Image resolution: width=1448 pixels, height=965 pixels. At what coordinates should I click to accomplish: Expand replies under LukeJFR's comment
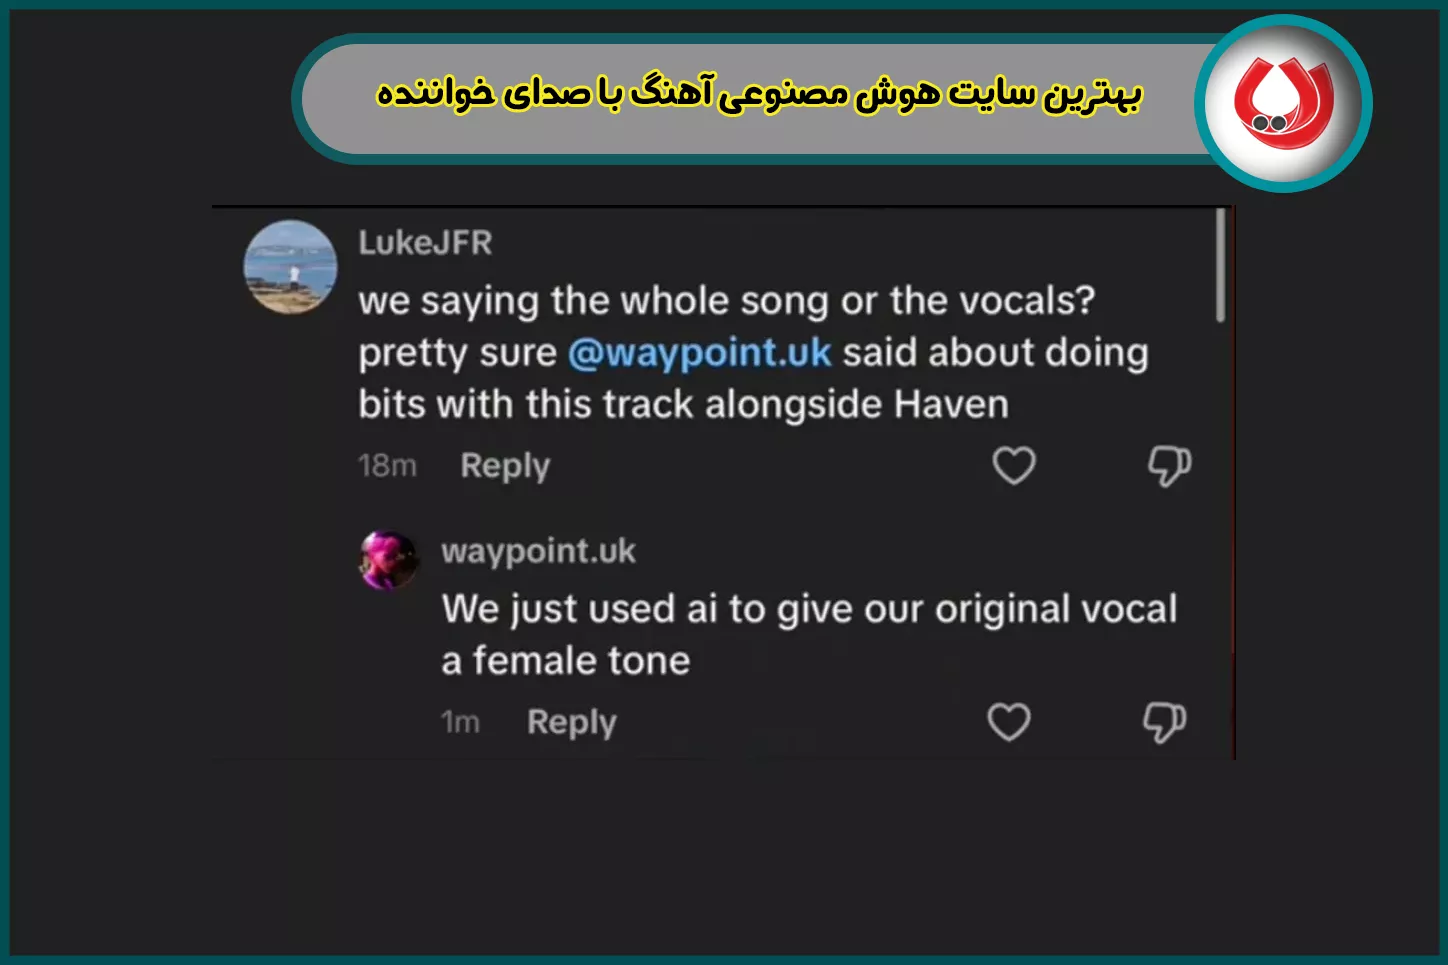pos(503,465)
